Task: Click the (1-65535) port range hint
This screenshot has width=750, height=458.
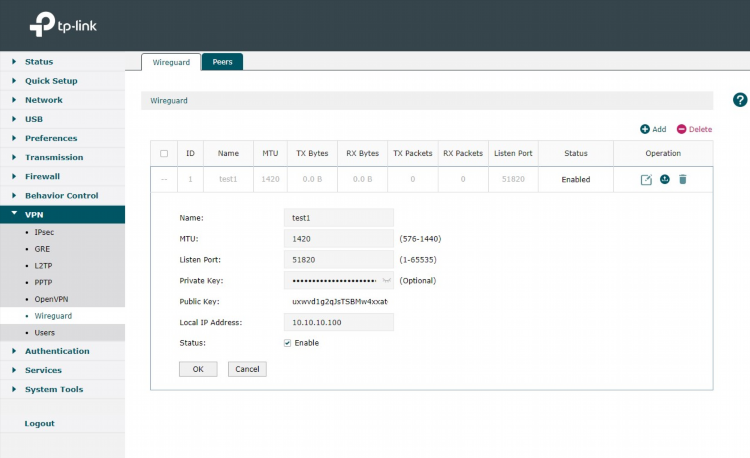Action: [x=418, y=260]
